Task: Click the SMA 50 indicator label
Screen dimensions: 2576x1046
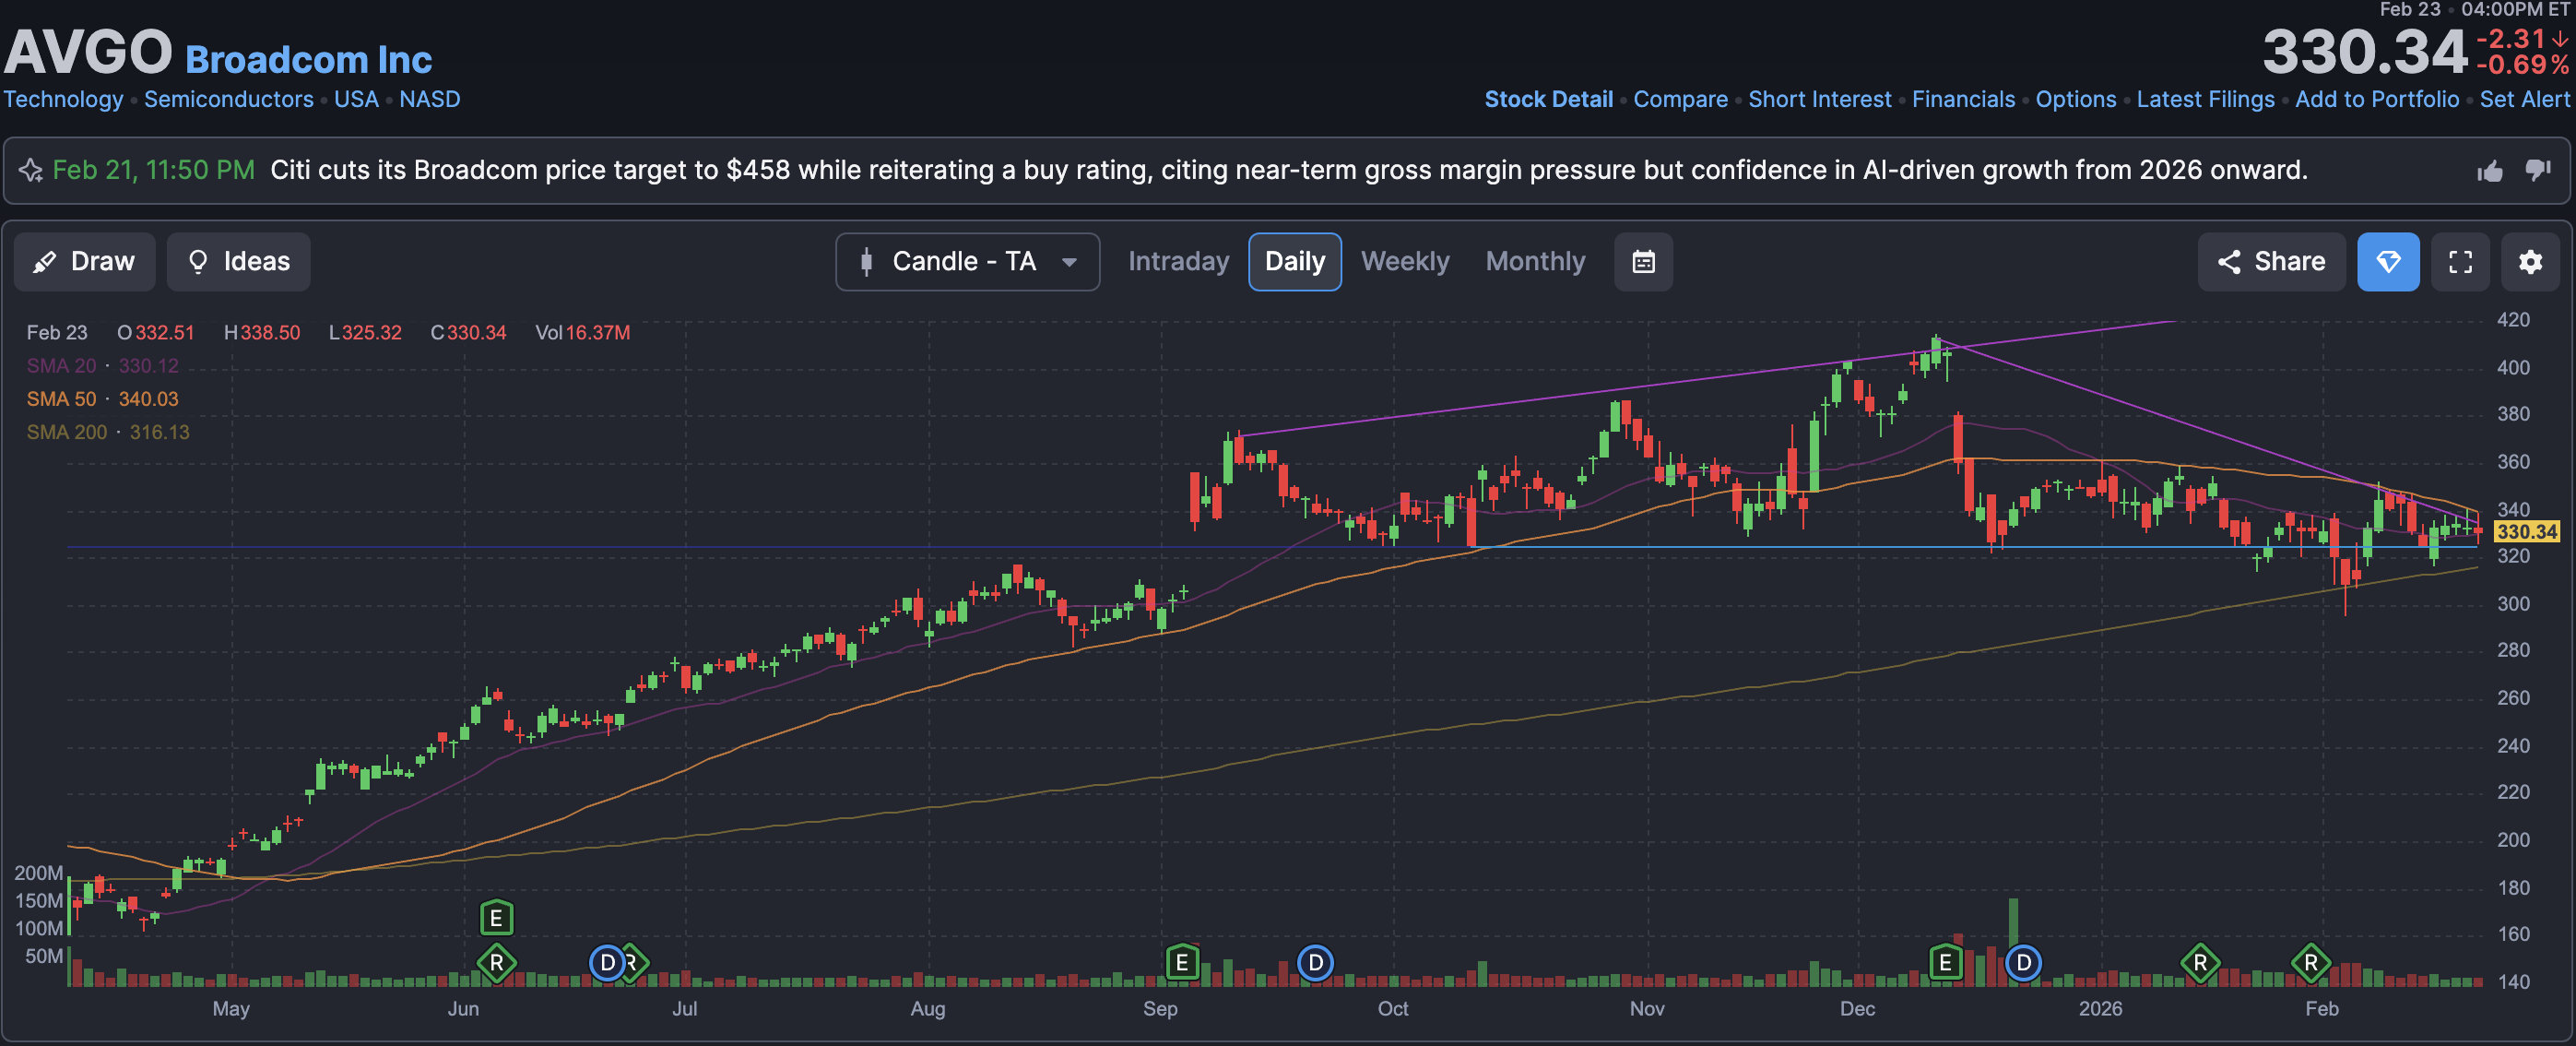Action: pyautogui.click(x=62, y=399)
